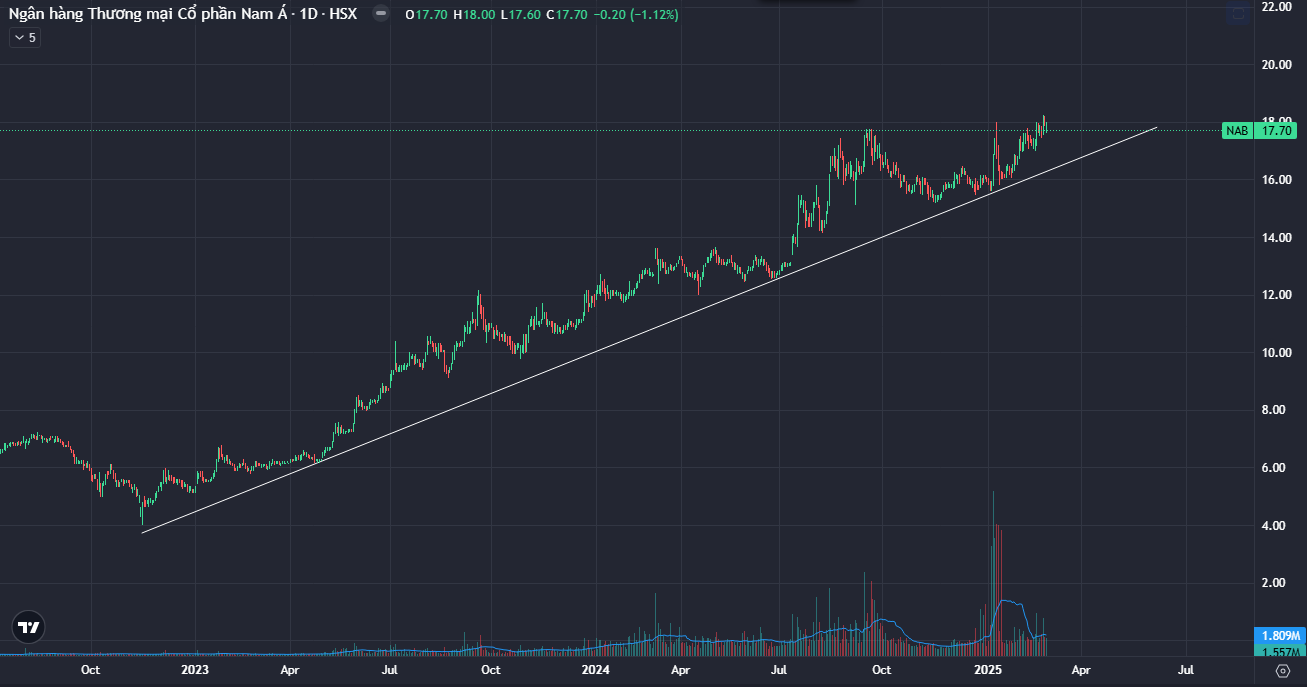Click the 2024 label on time axis
The width and height of the screenshot is (1307, 687).
pos(596,670)
